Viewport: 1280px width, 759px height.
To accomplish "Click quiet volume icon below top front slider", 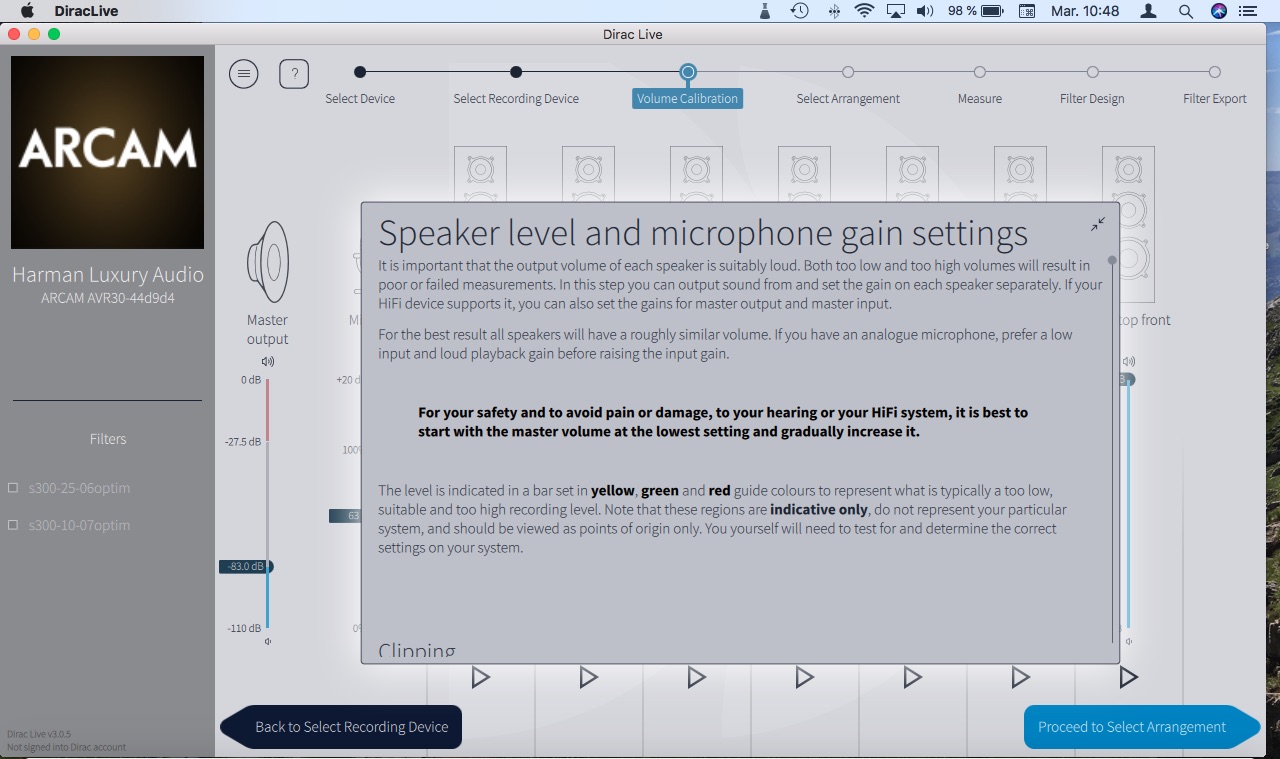I will (1129, 641).
